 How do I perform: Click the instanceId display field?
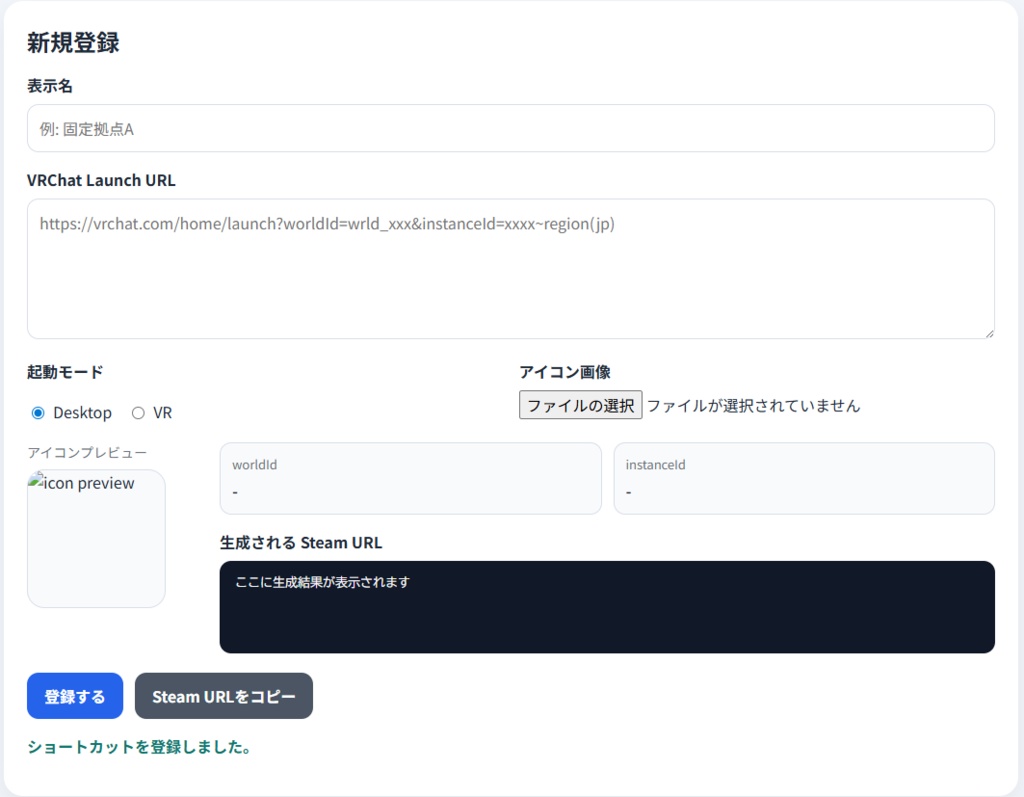click(803, 478)
